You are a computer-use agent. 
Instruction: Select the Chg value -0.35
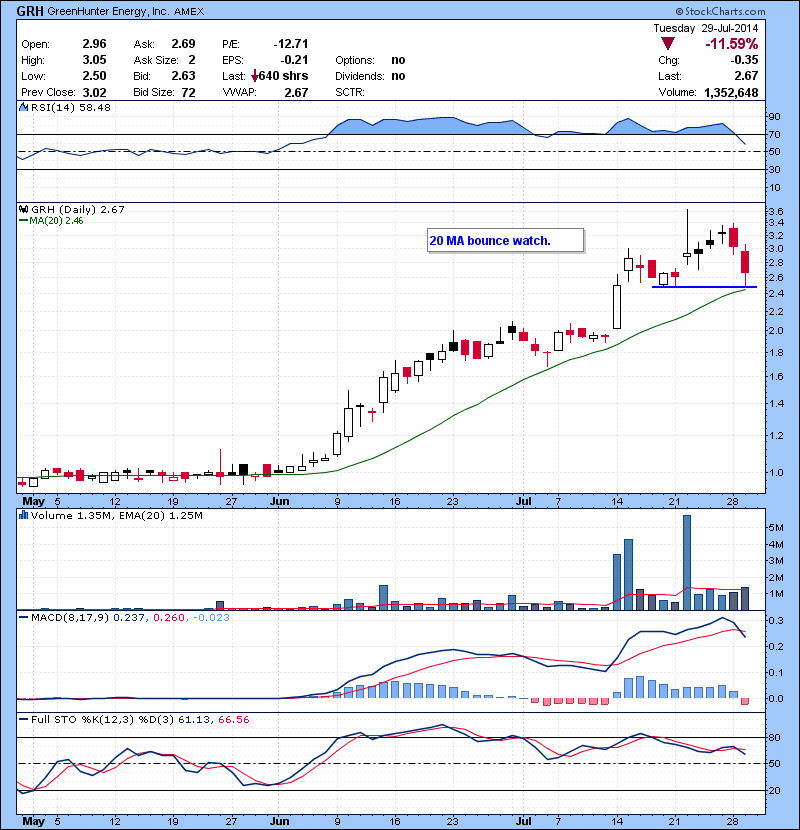click(744, 60)
